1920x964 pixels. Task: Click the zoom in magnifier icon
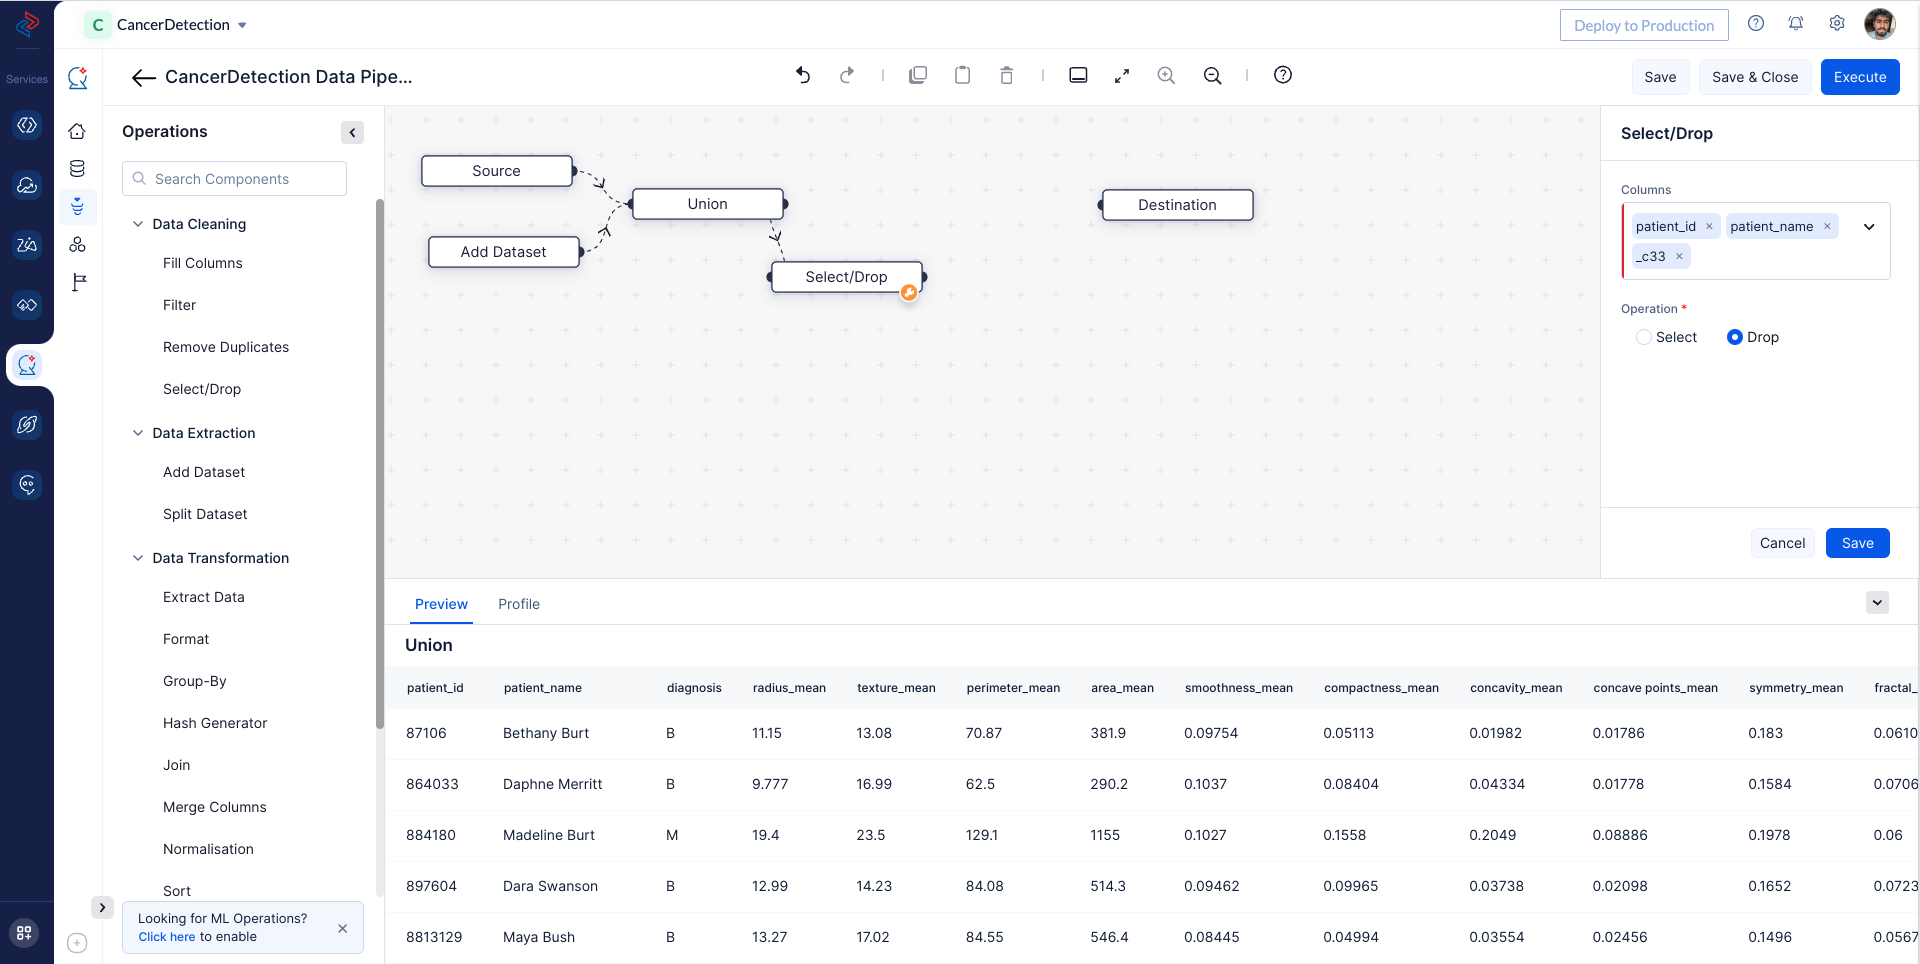(1166, 75)
